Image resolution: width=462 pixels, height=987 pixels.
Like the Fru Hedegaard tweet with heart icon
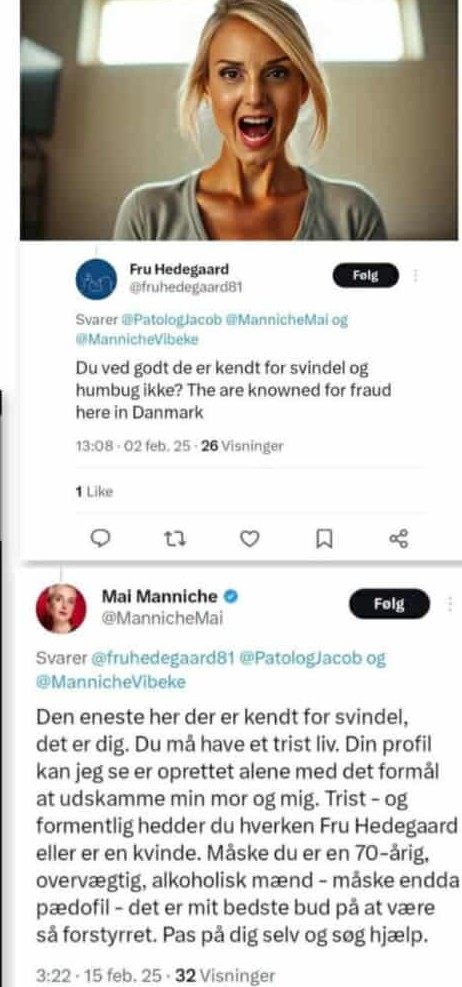pos(250,539)
